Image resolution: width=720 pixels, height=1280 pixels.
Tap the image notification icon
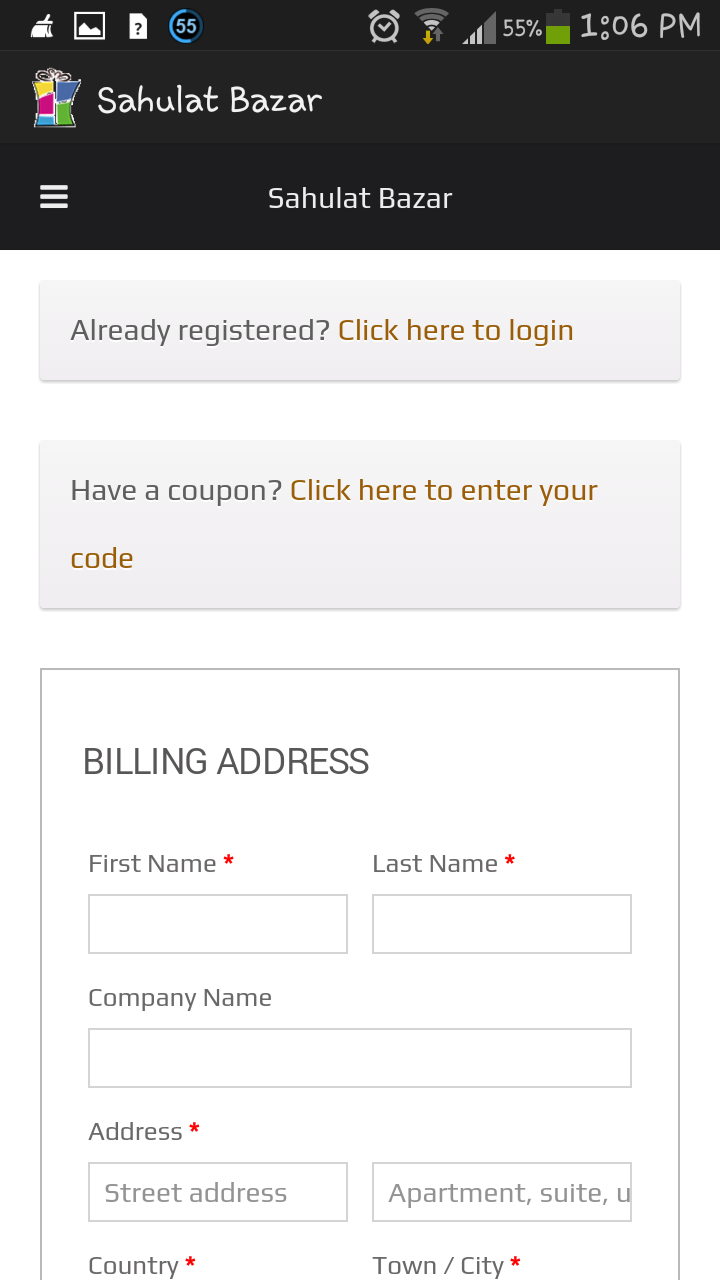(90, 27)
